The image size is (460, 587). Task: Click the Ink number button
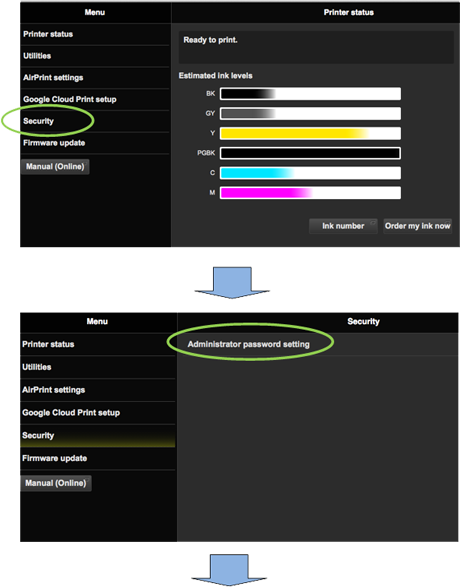(343, 226)
